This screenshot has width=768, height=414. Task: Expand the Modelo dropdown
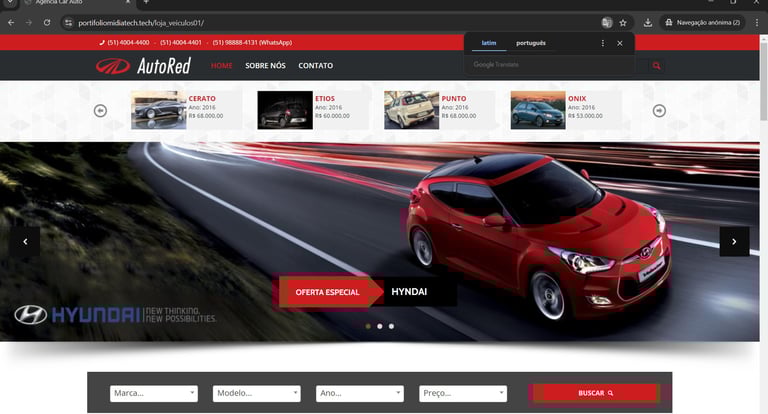tap(257, 393)
